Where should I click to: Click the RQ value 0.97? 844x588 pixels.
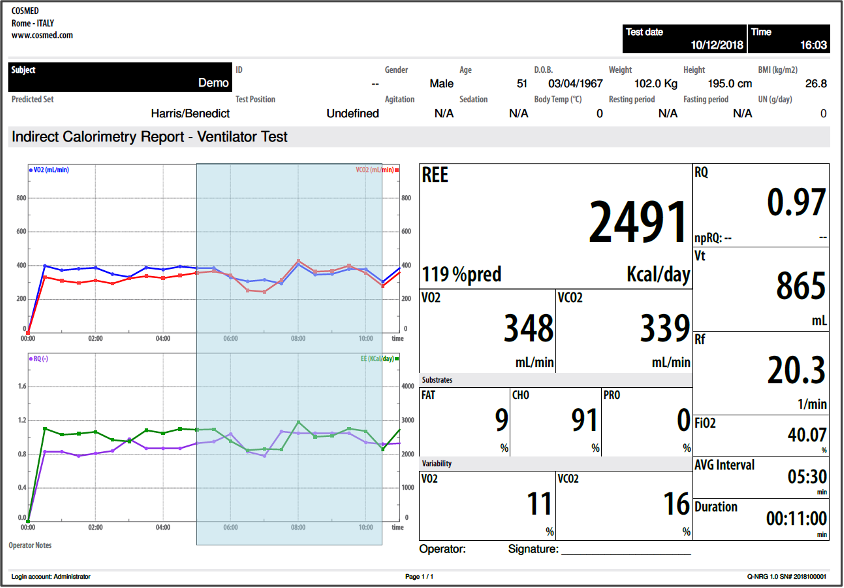pyautogui.click(x=796, y=203)
